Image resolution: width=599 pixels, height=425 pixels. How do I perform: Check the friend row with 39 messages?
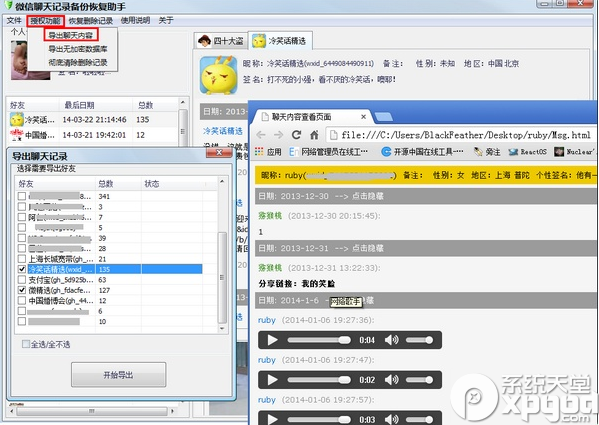pos(22,238)
